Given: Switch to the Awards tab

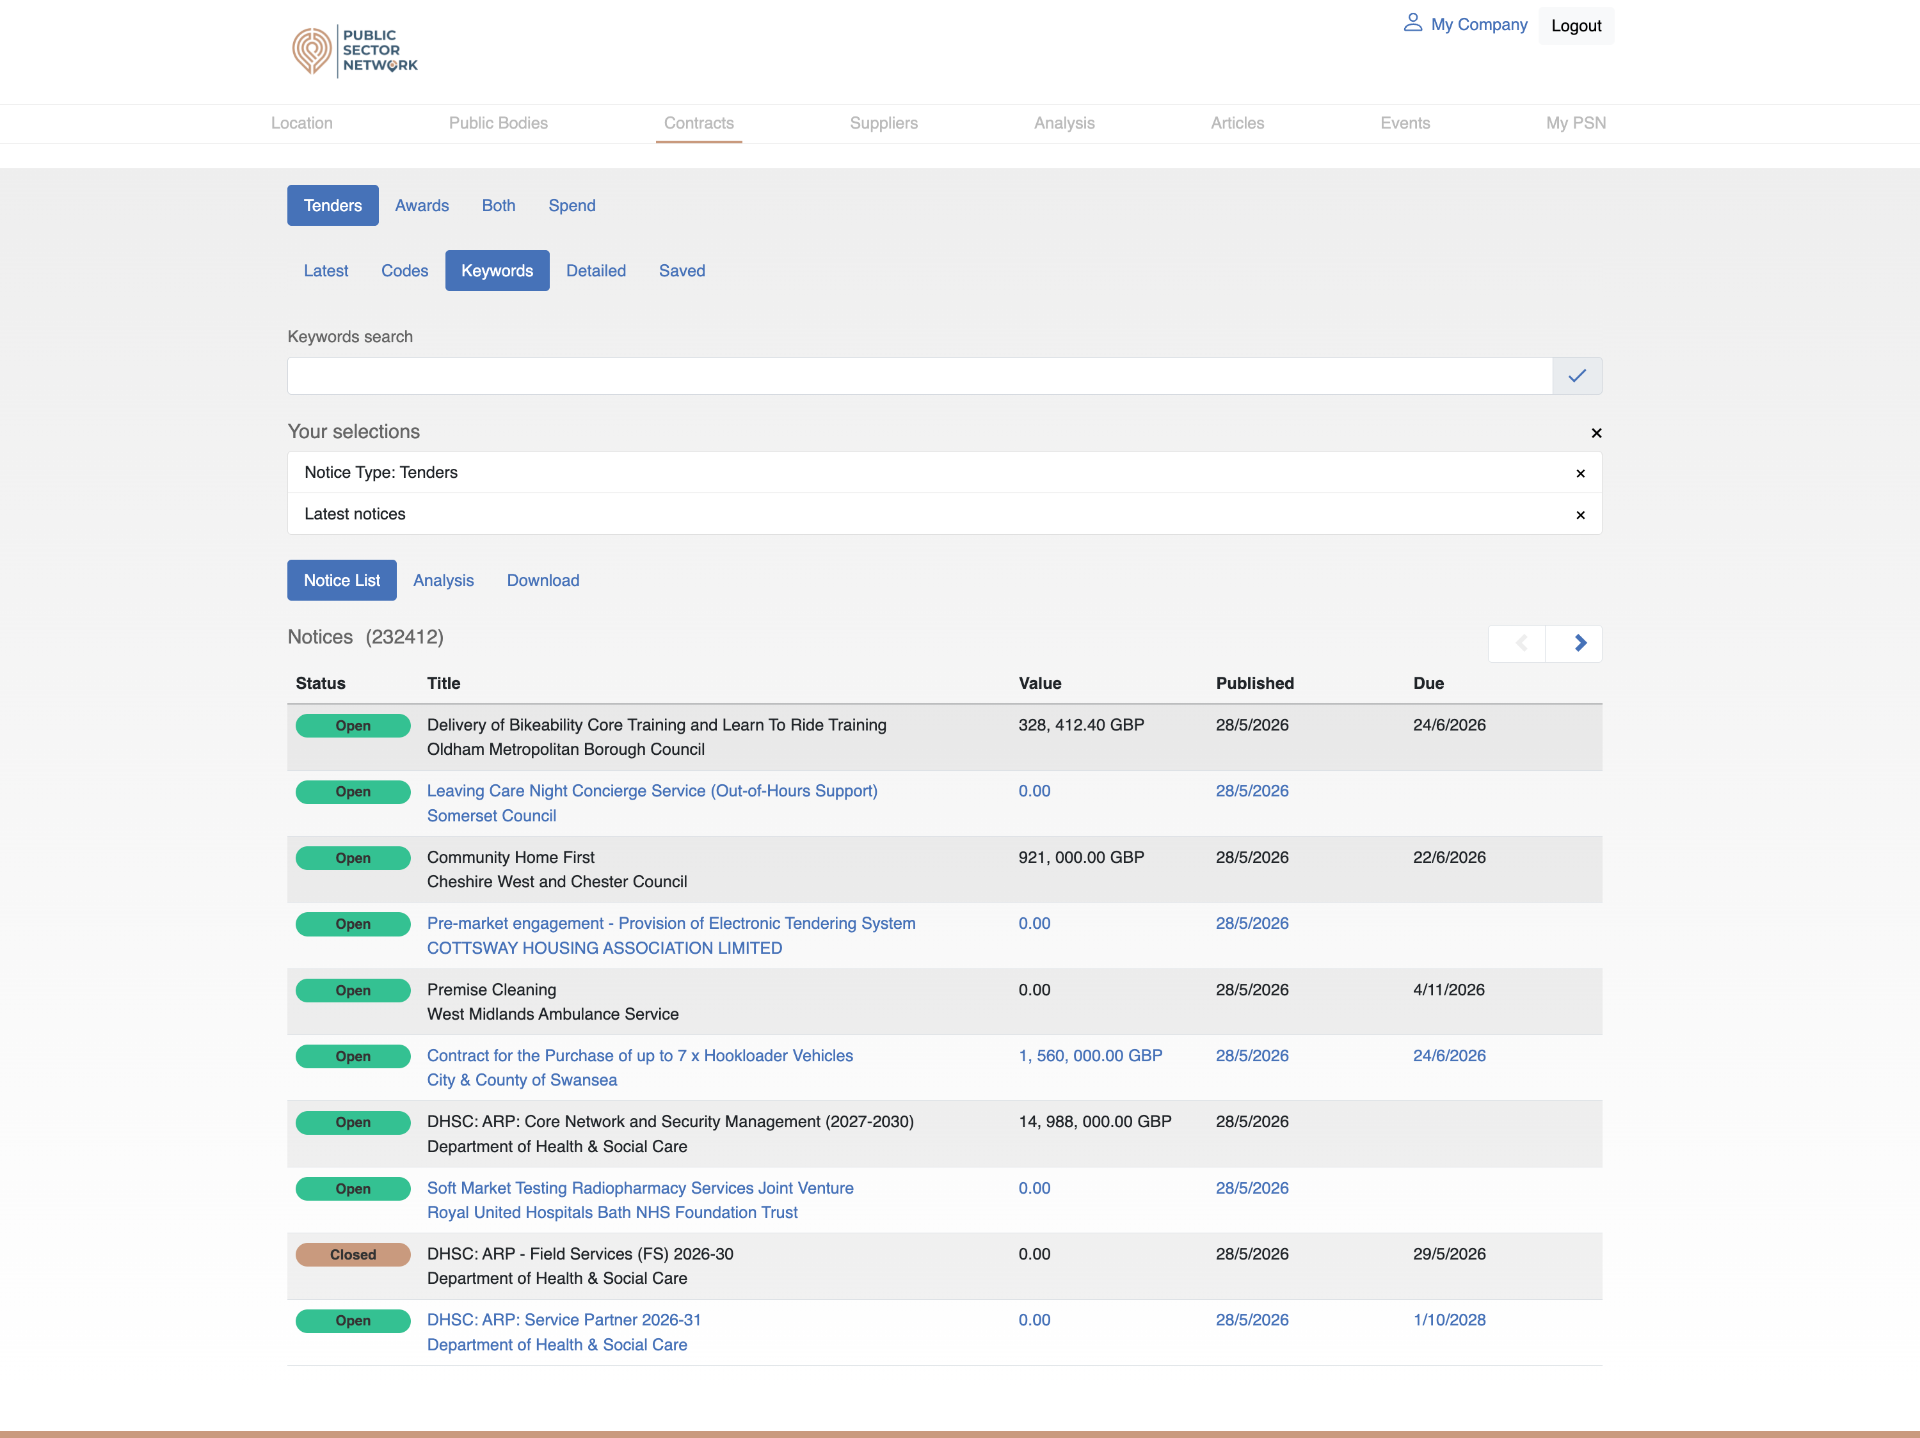Looking at the screenshot, I should click(422, 205).
